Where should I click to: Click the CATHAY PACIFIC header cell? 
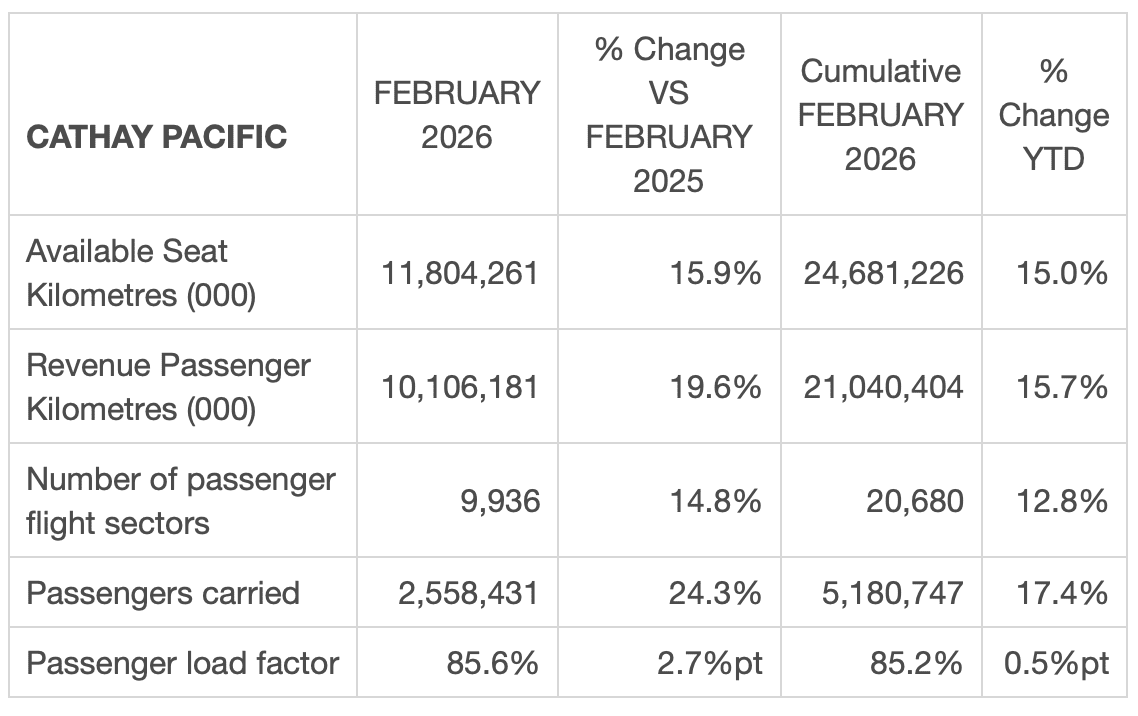[x=156, y=137]
